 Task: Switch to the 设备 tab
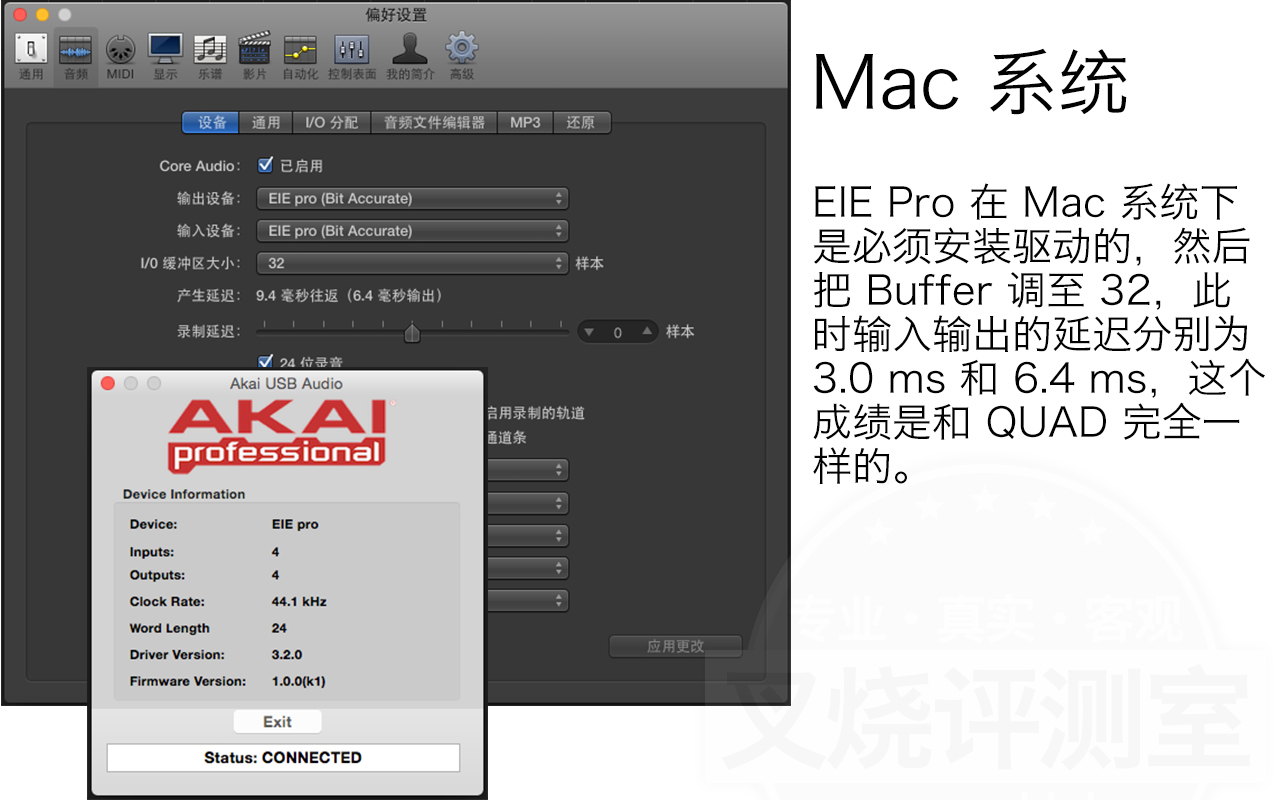point(211,122)
